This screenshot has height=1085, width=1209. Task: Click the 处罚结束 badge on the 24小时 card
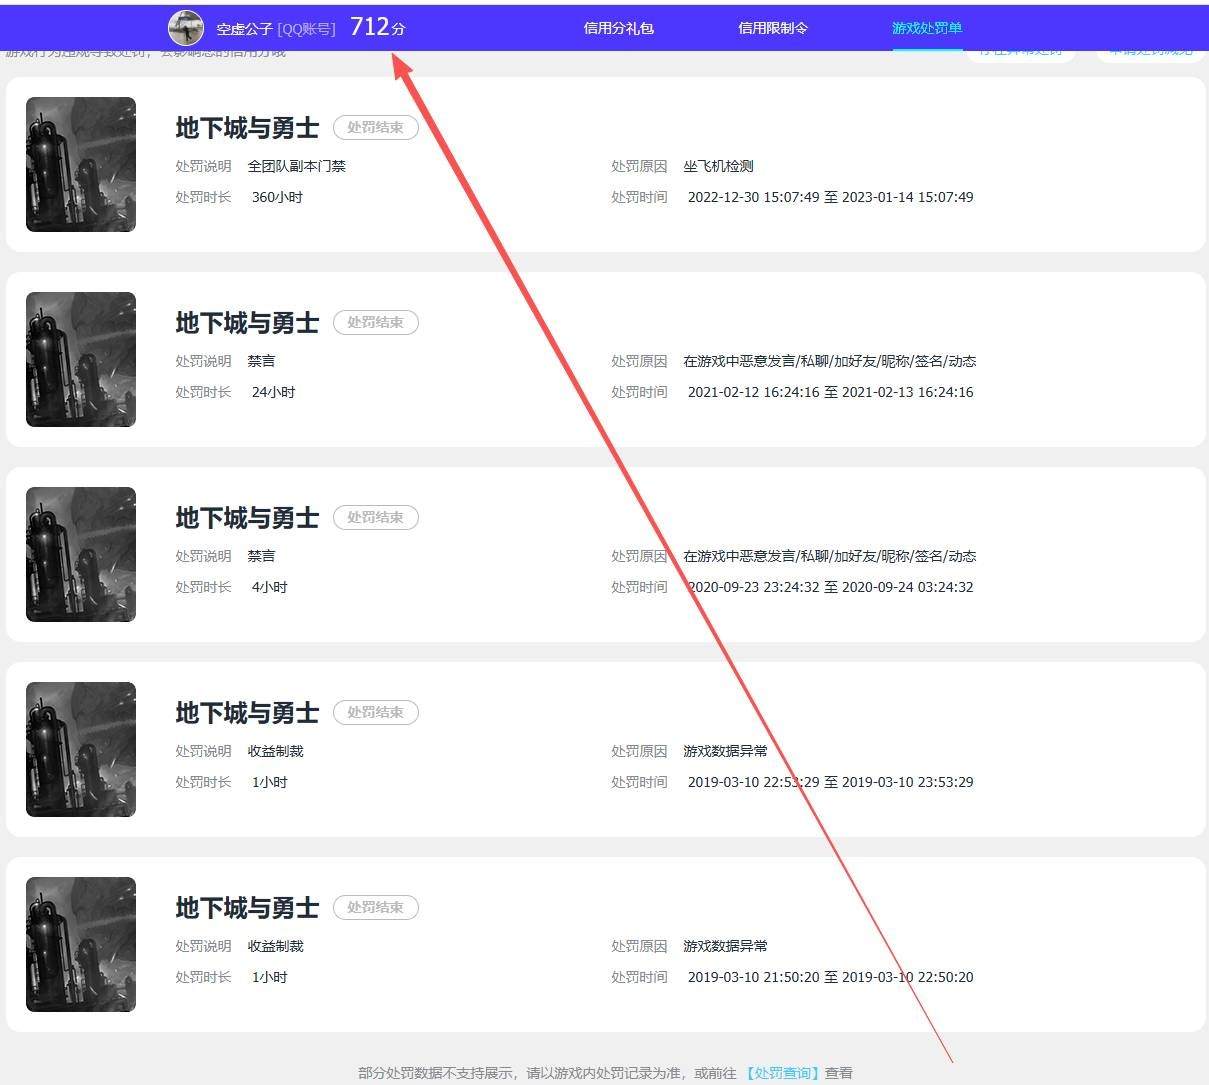(376, 323)
